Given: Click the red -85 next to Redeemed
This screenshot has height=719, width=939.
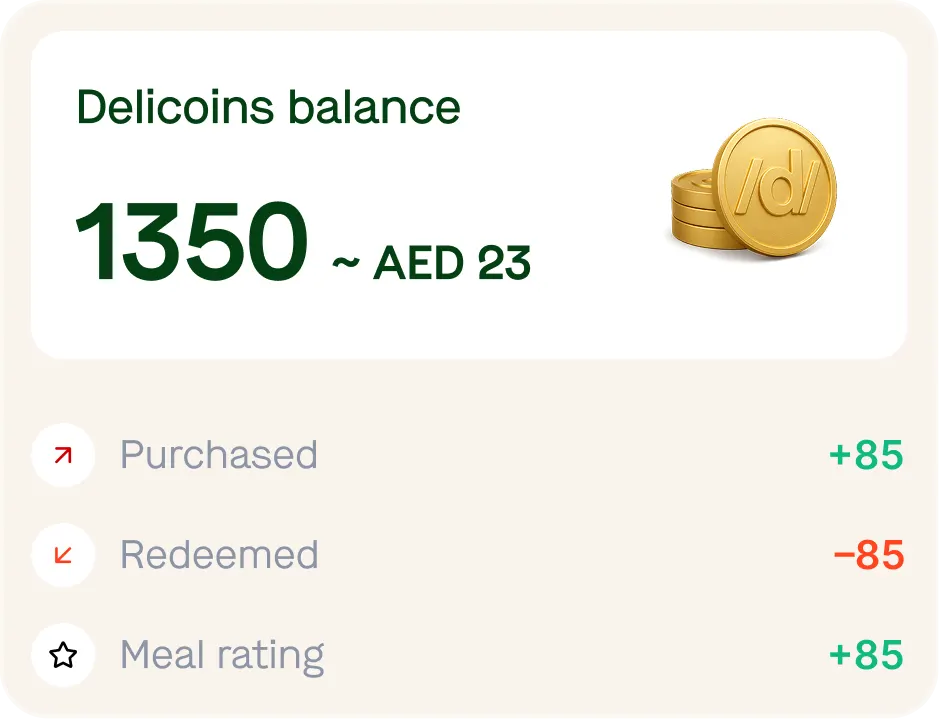Looking at the screenshot, I should coord(866,555).
